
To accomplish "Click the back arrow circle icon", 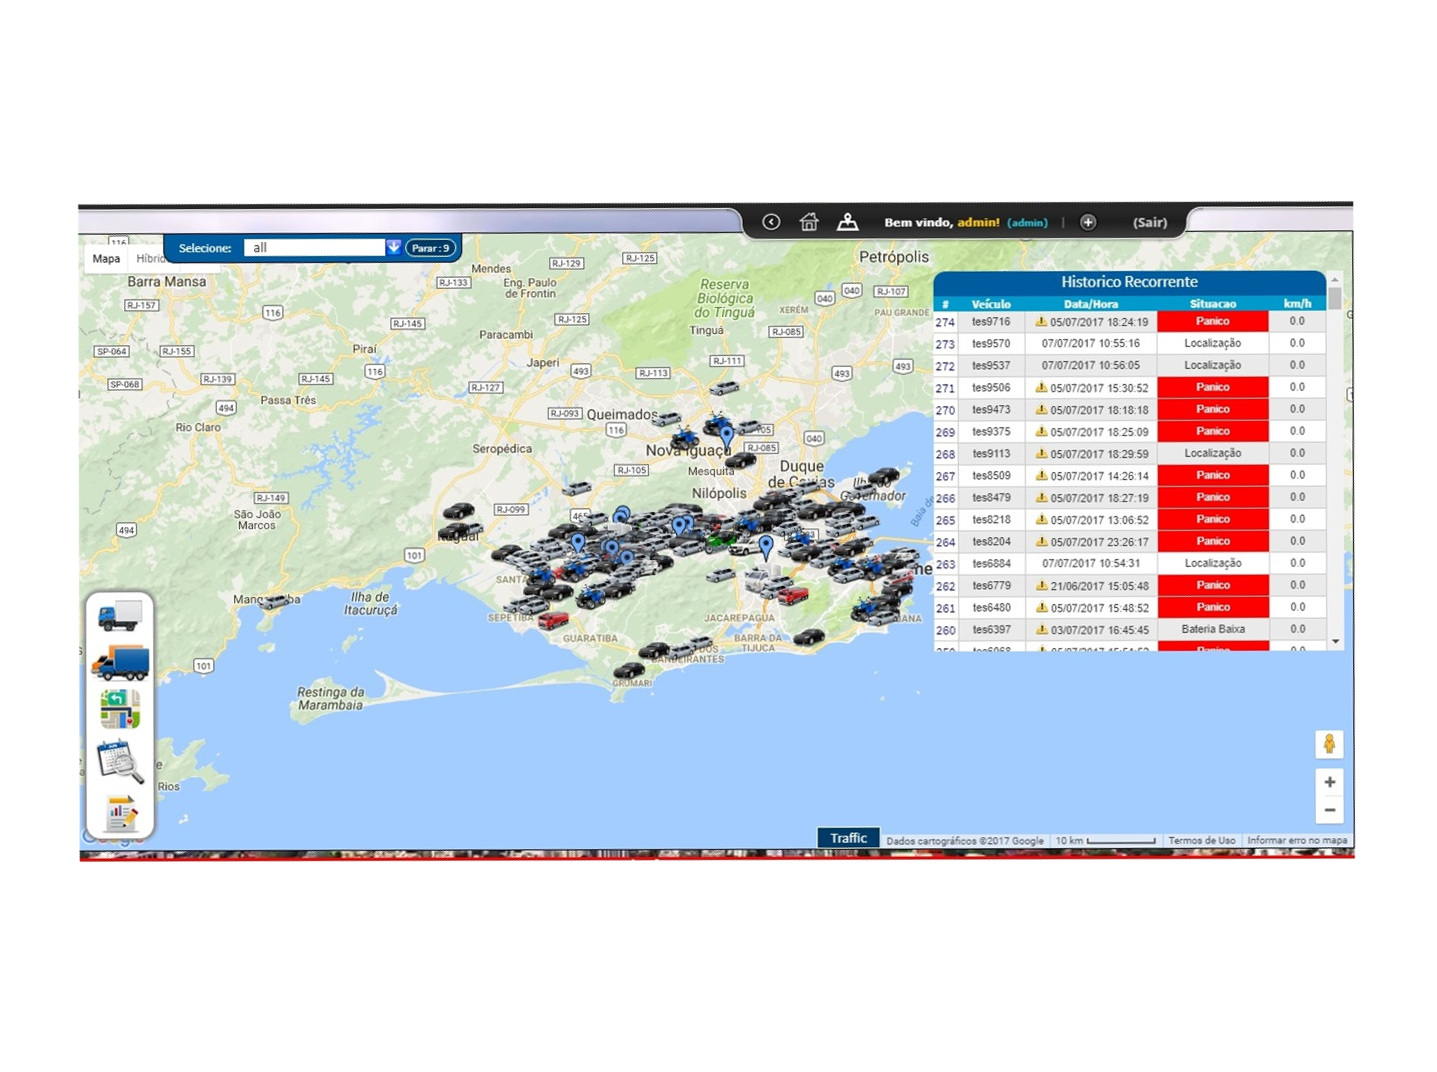I will pyautogui.click(x=771, y=222).
